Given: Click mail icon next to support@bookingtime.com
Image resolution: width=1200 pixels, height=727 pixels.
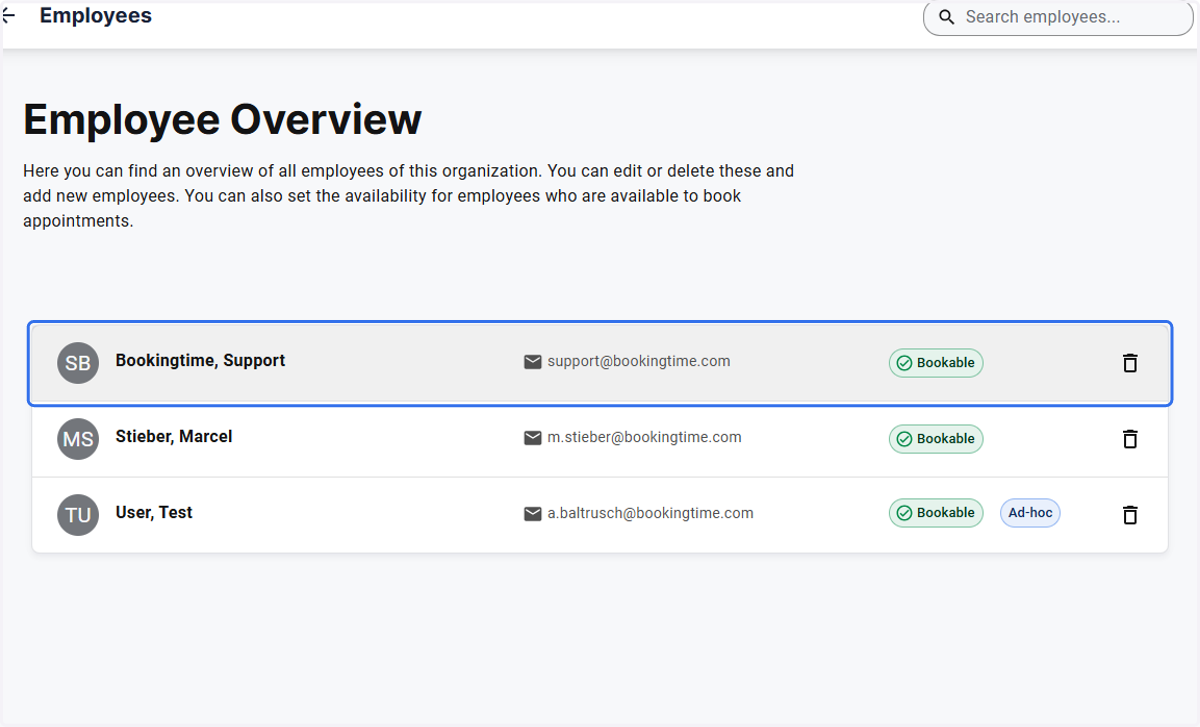Looking at the screenshot, I should click(x=533, y=362).
